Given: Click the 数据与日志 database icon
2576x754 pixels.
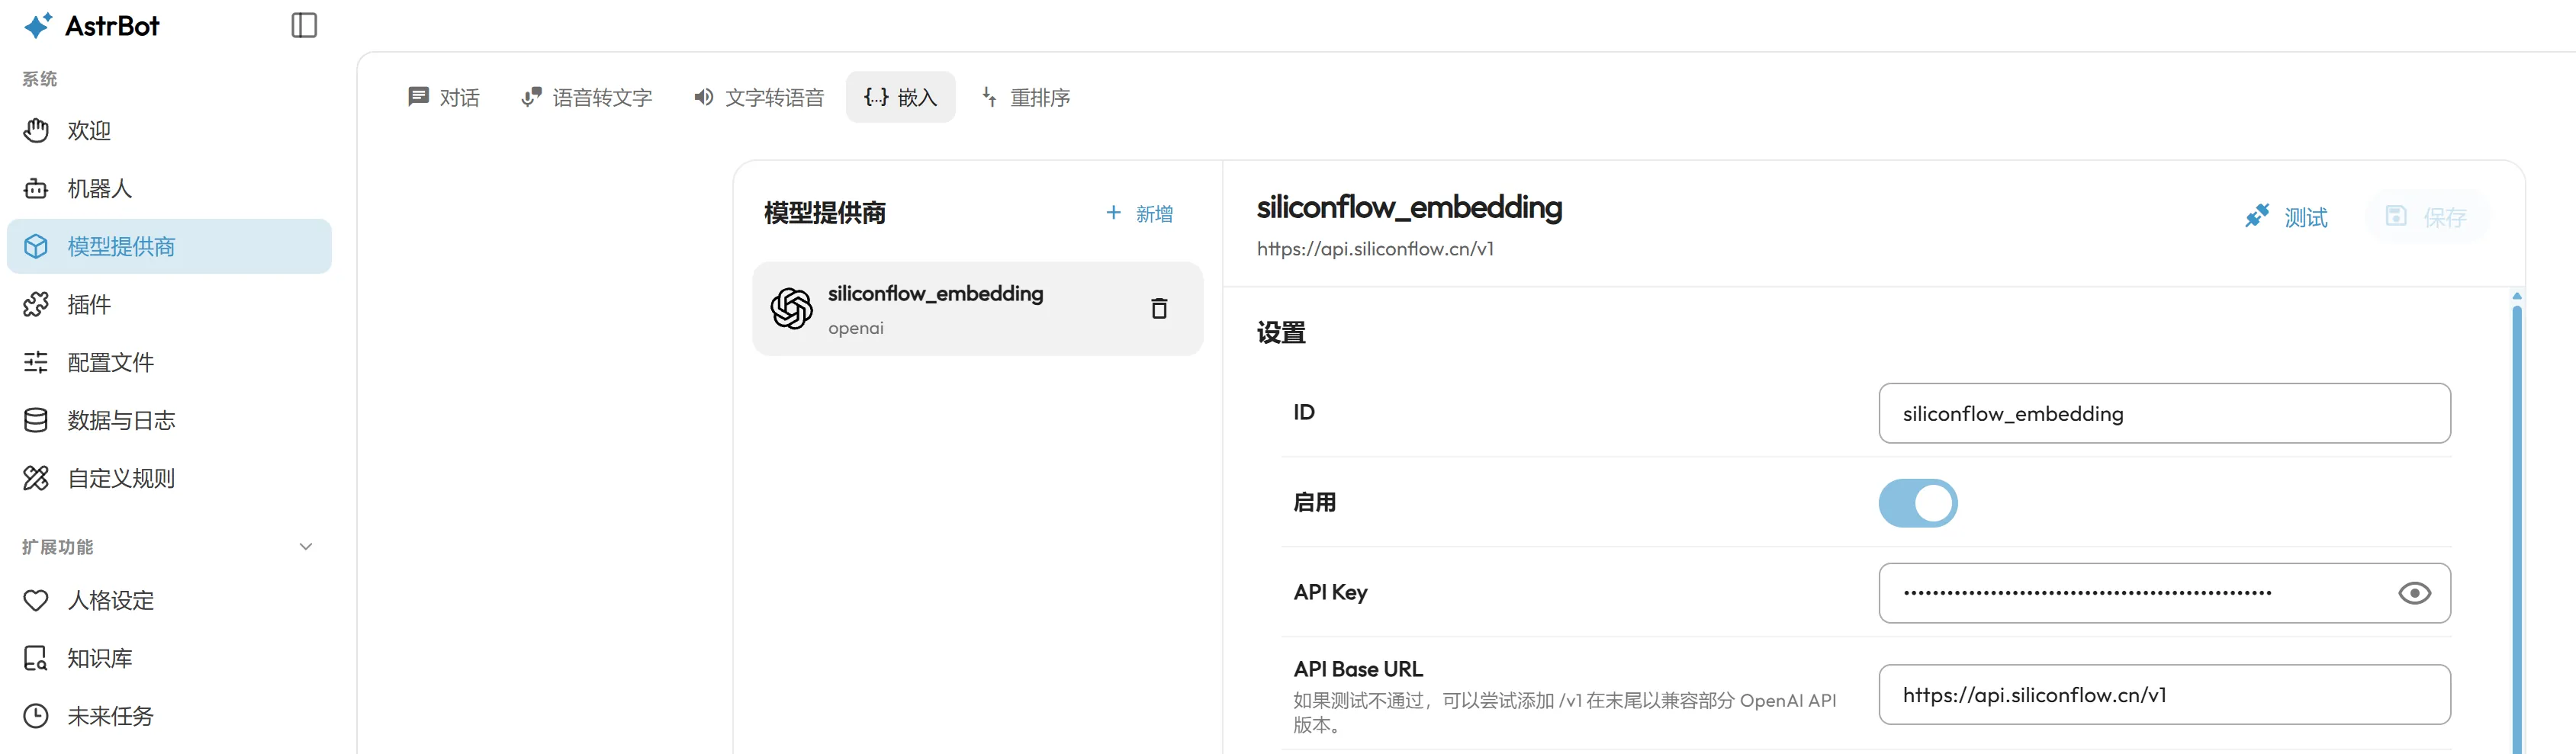Looking at the screenshot, I should pyautogui.click(x=36, y=420).
